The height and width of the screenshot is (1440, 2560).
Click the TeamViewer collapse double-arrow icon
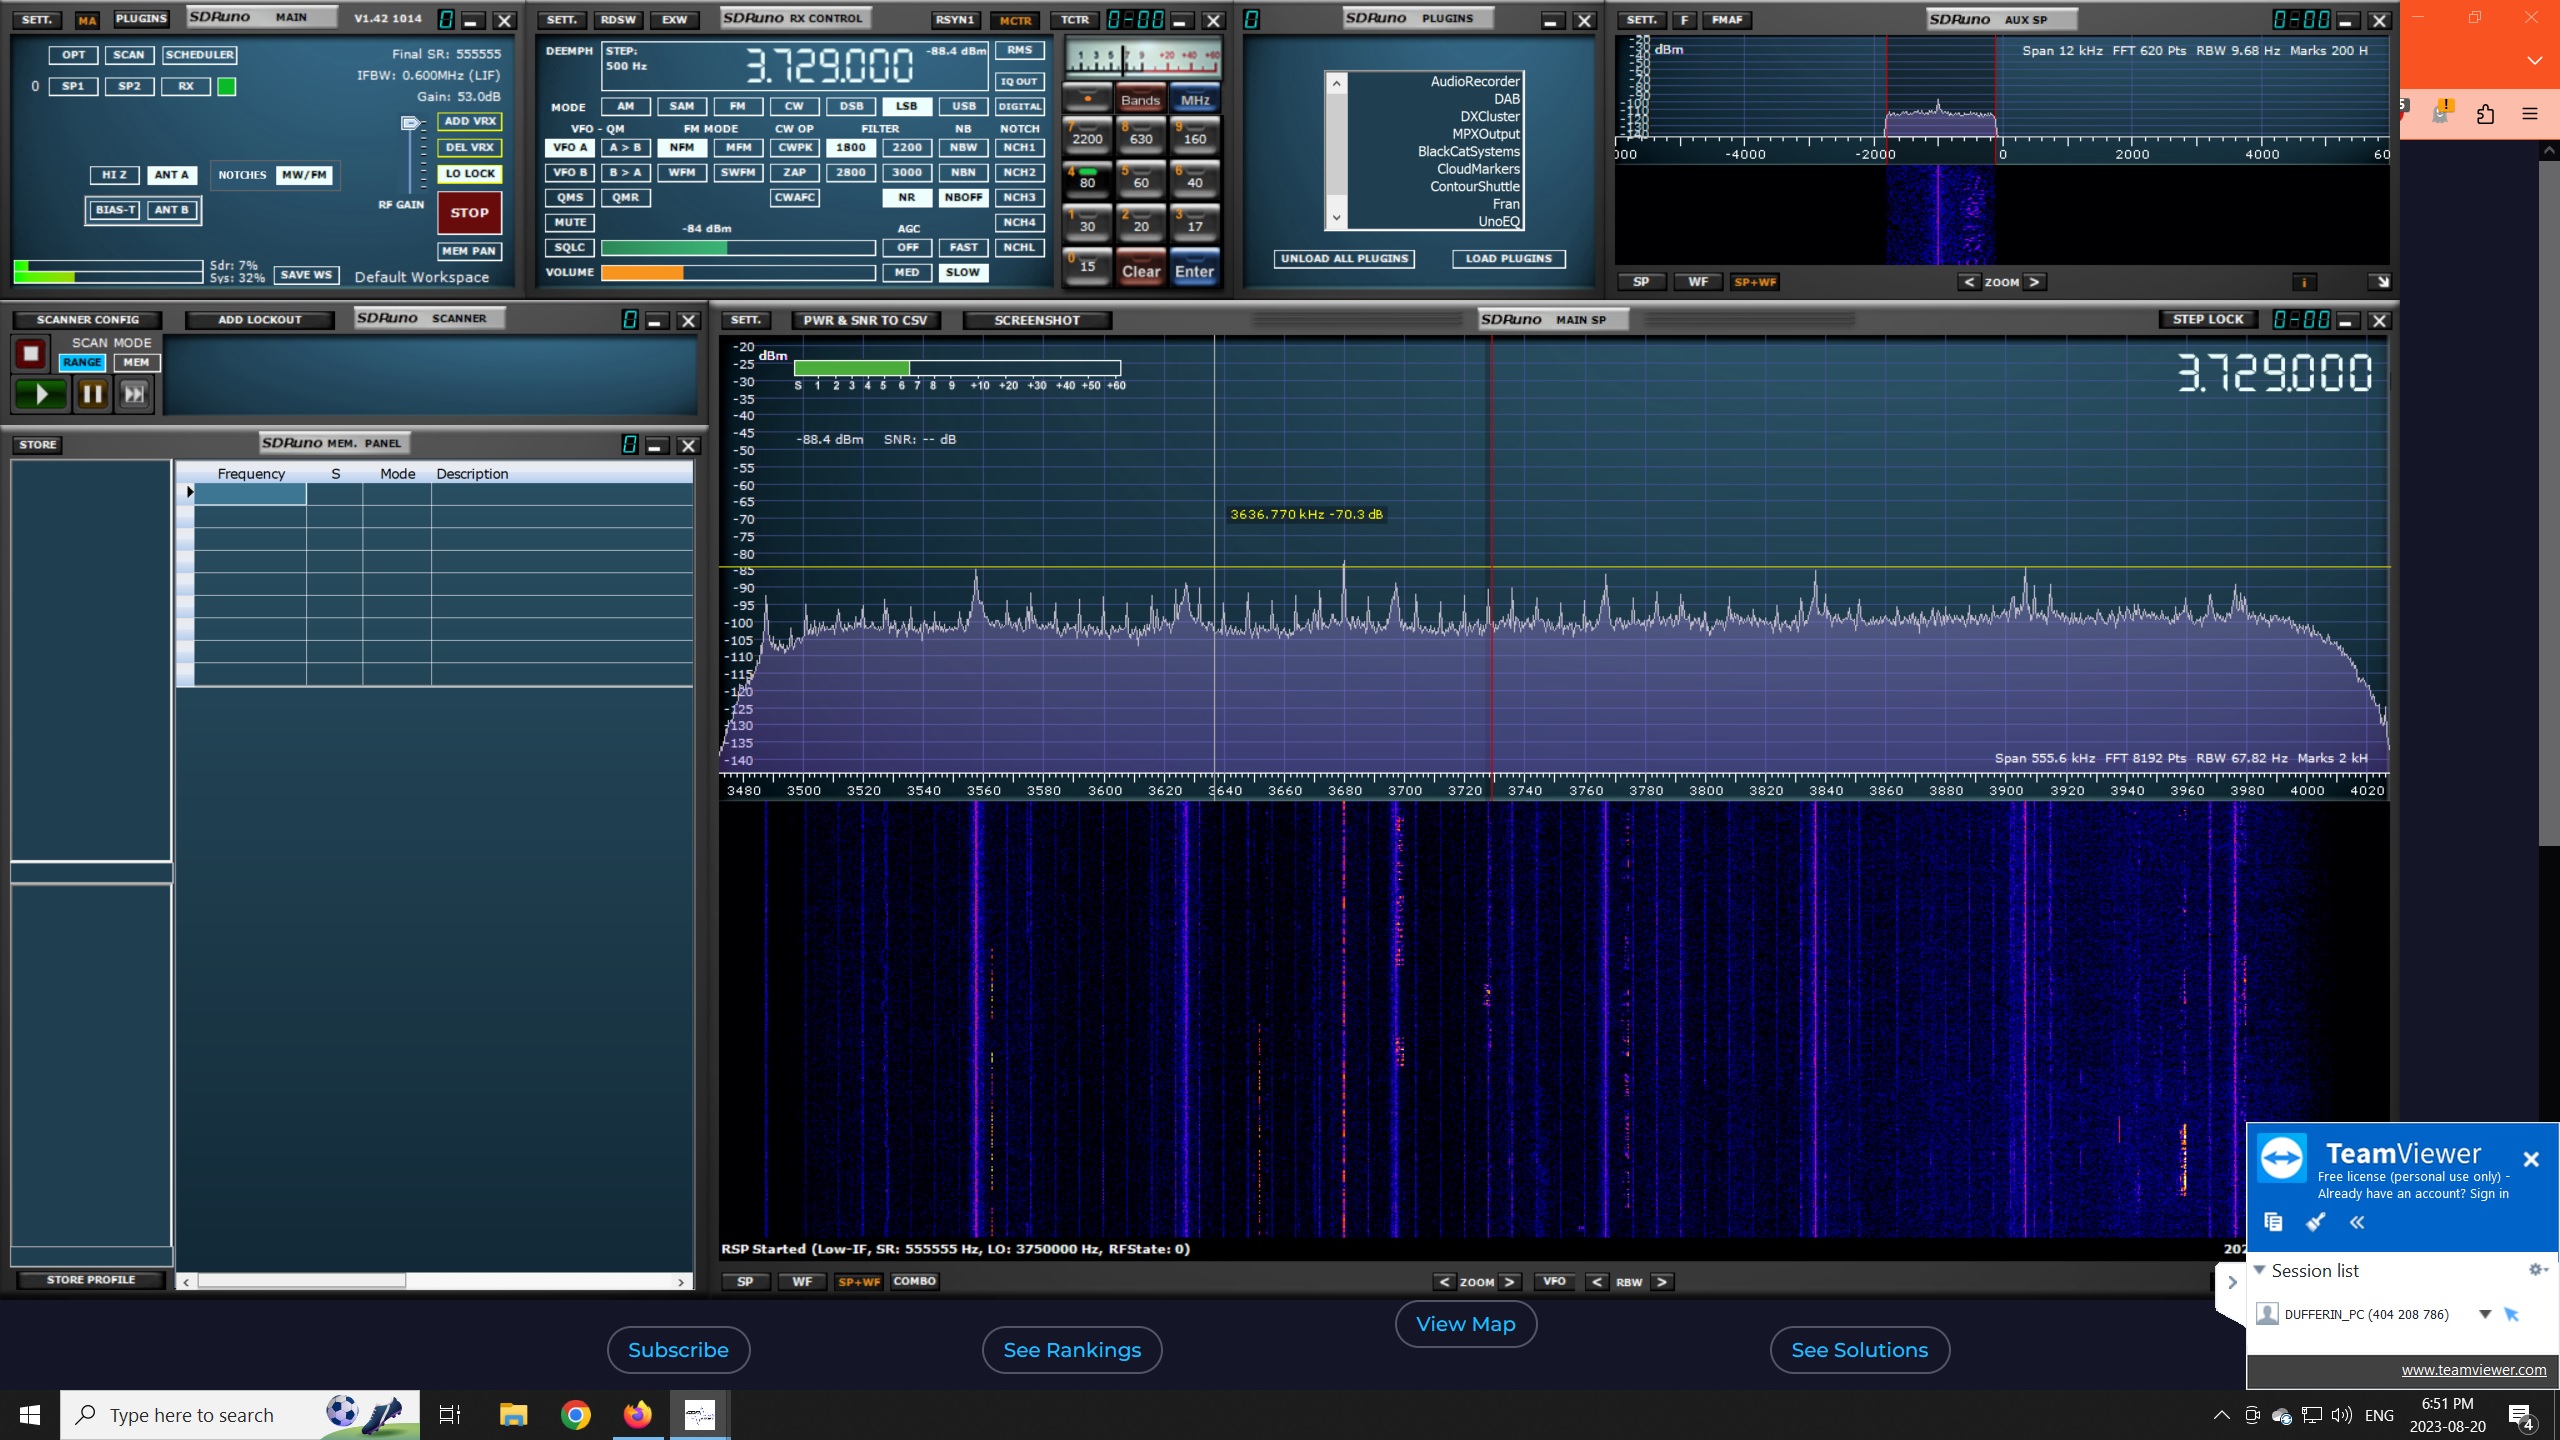[2357, 1222]
